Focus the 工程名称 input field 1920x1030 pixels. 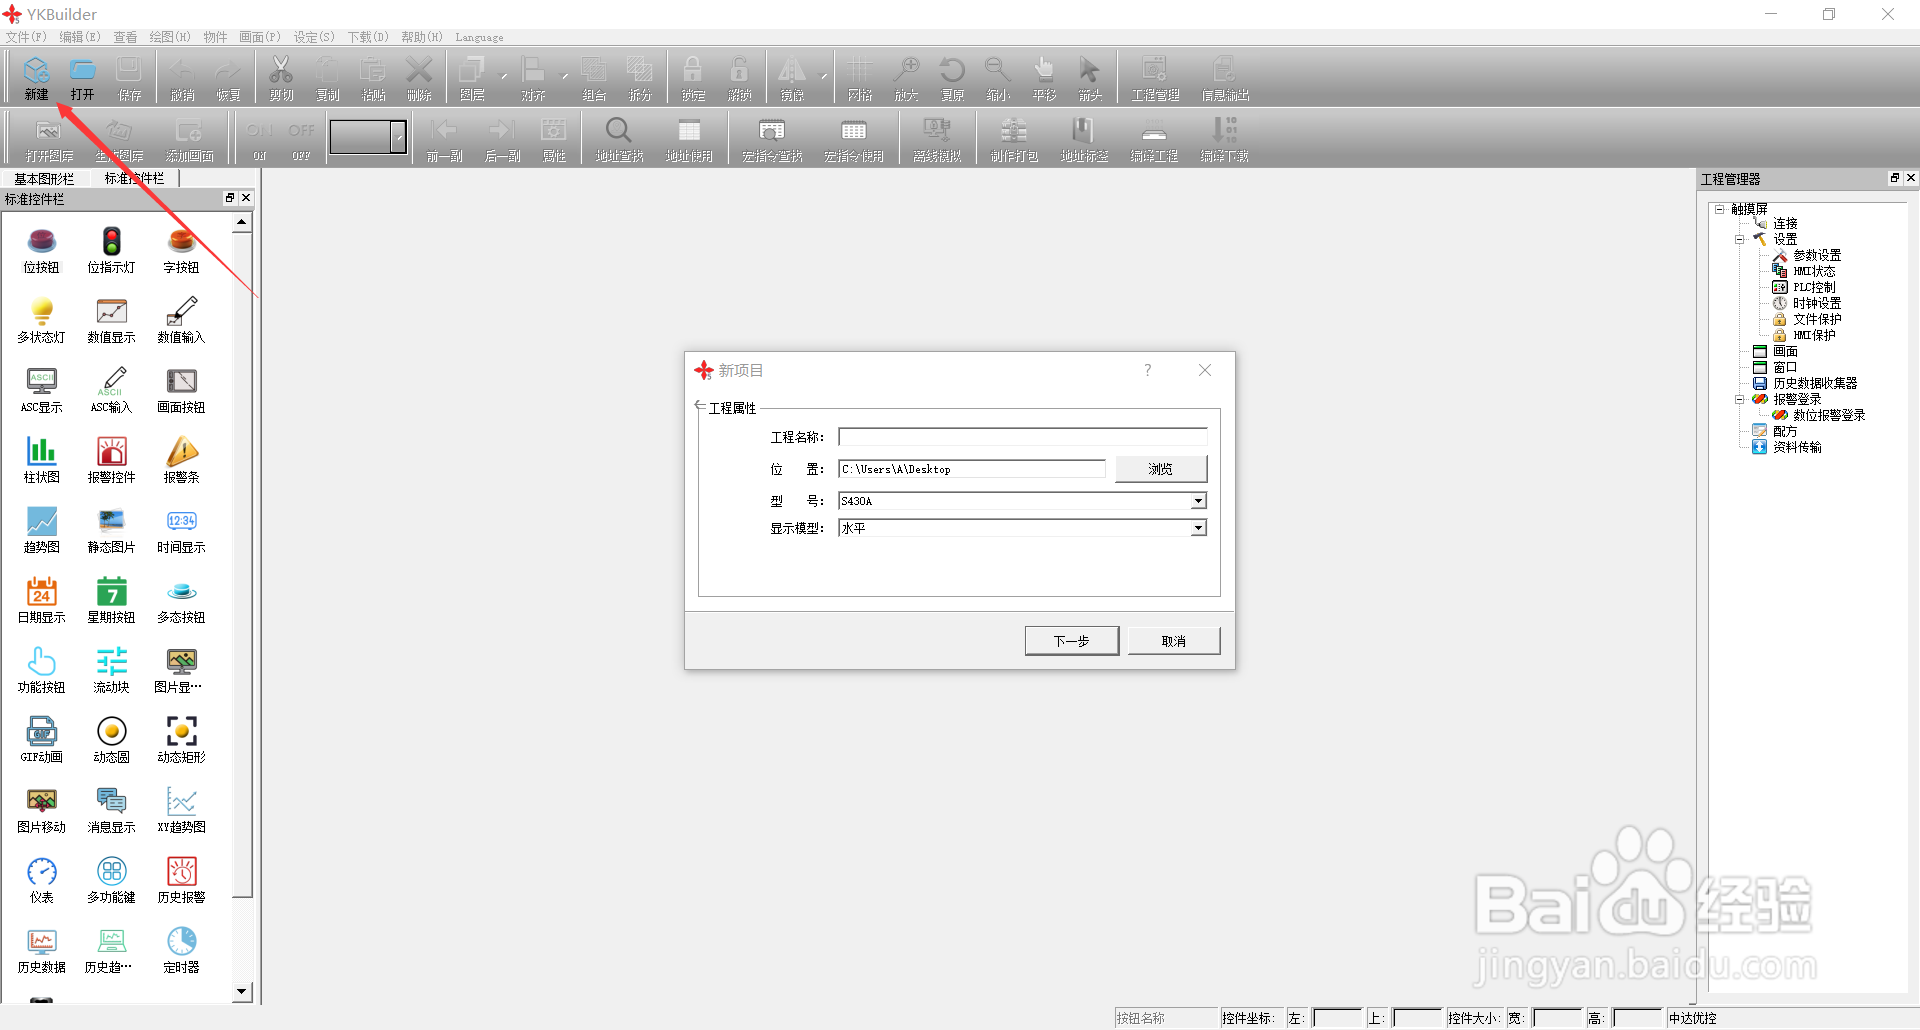[1022, 437]
